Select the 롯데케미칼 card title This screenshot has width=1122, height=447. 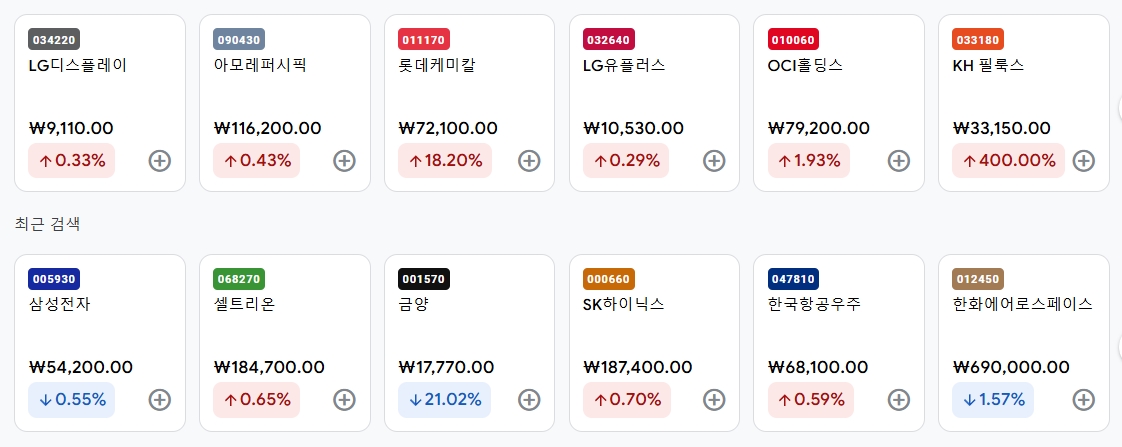point(437,65)
